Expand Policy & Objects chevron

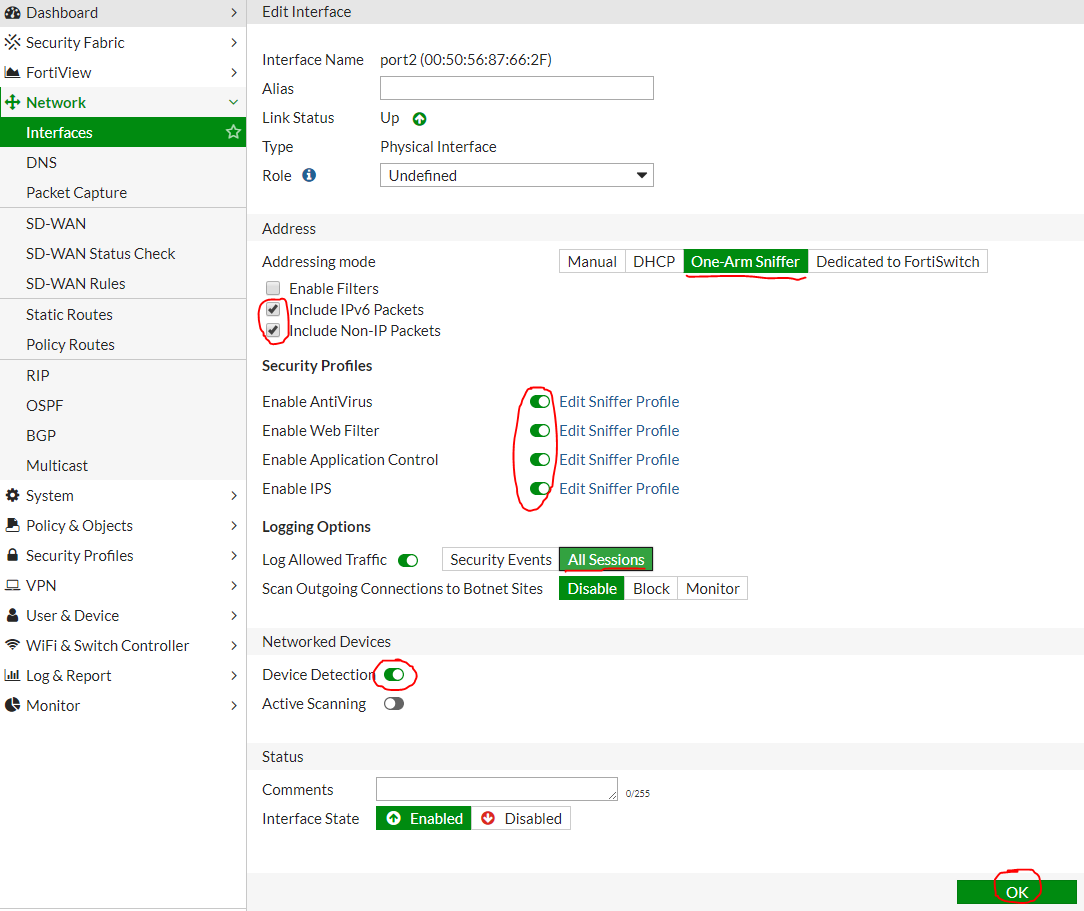[x=234, y=525]
